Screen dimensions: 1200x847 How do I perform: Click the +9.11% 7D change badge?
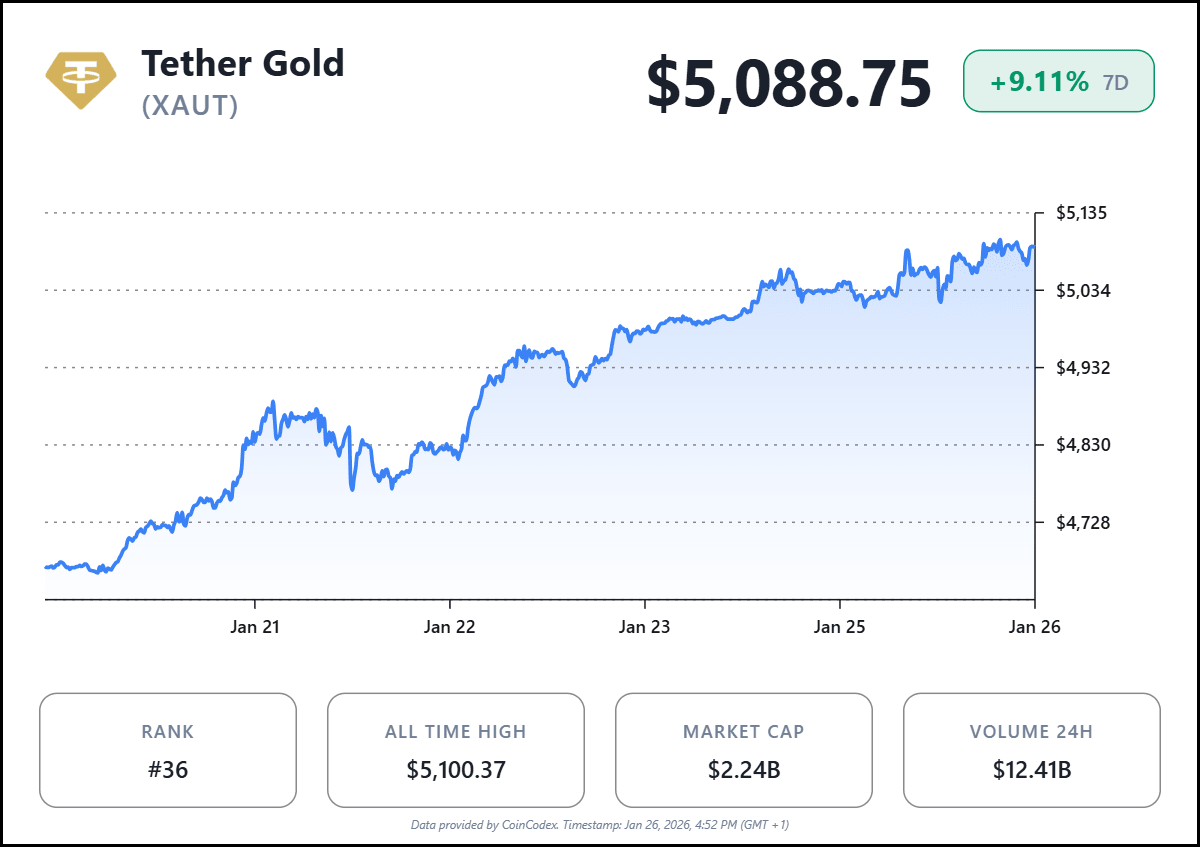point(1058,81)
